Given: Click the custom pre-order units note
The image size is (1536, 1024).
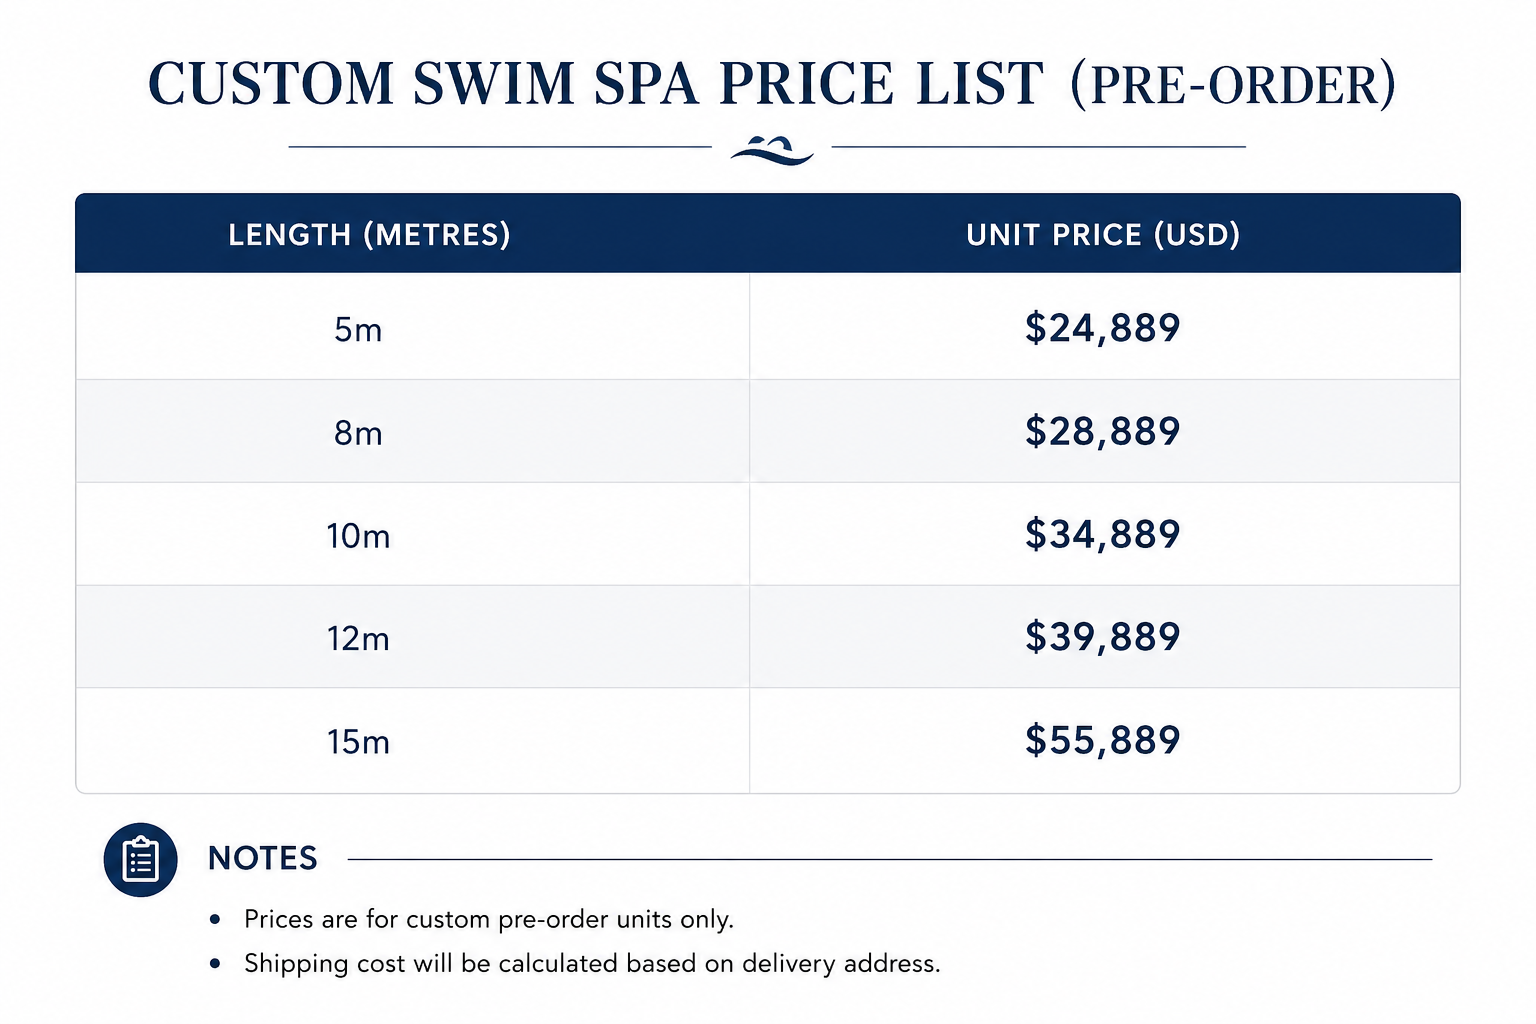Looking at the screenshot, I should [489, 919].
